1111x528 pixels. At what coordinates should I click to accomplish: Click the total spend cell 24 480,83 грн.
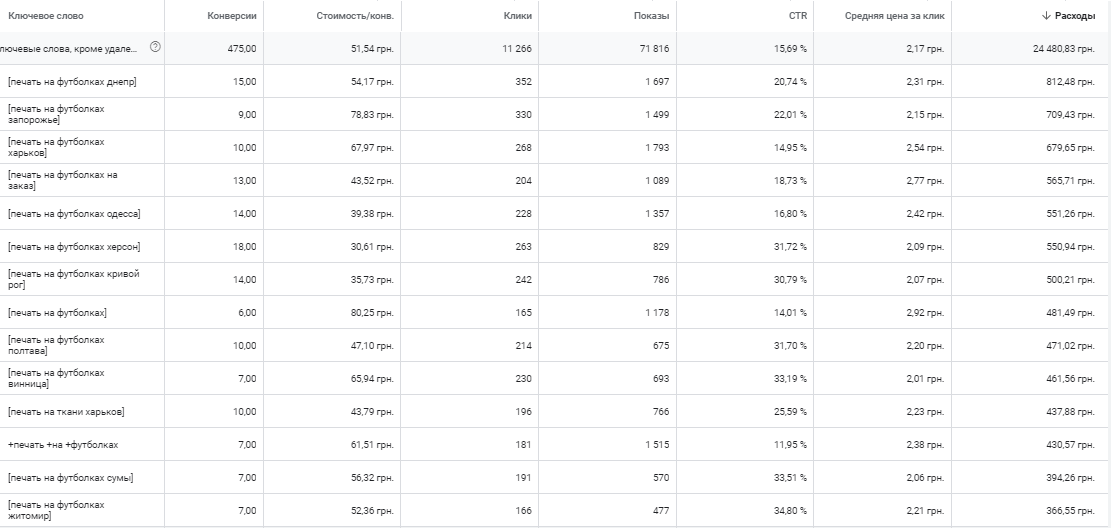1064,48
